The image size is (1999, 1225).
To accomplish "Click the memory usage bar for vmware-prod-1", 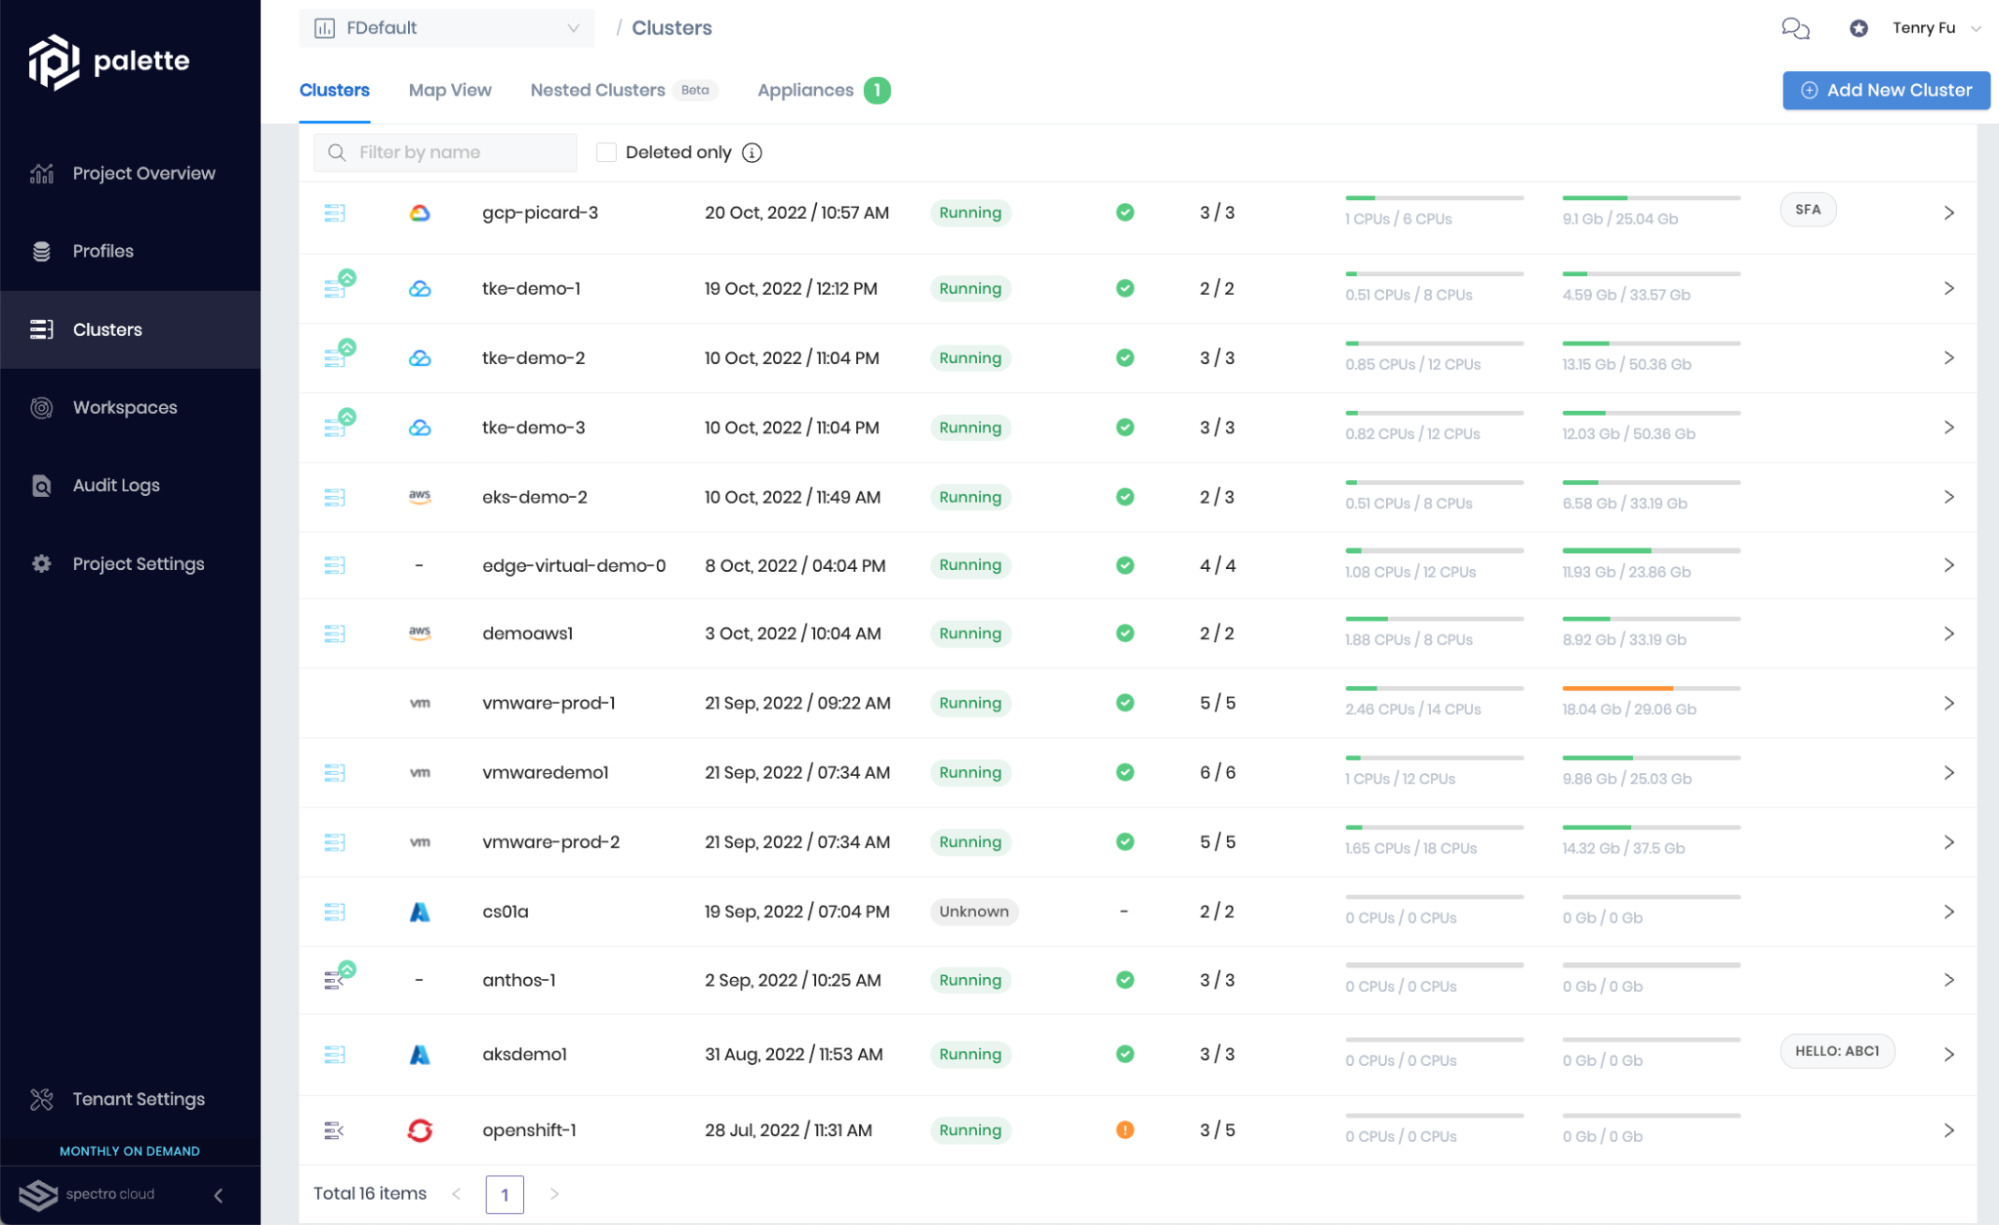I will tap(1650, 689).
